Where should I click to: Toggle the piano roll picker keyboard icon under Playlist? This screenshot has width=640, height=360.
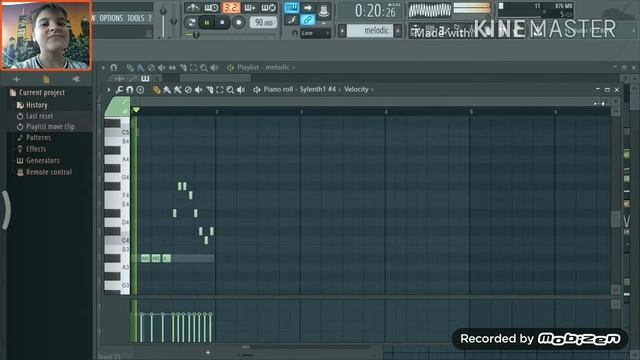pyautogui.click(x=145, y=78)
